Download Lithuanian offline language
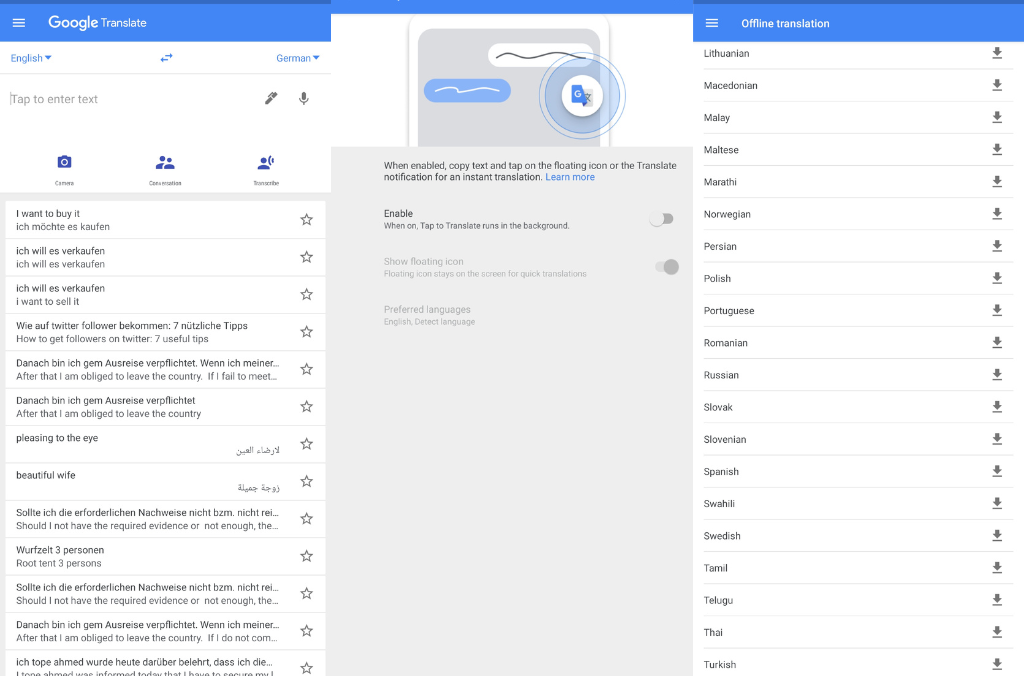Screen dimensions: 1024x676 (x=997, y=54)
